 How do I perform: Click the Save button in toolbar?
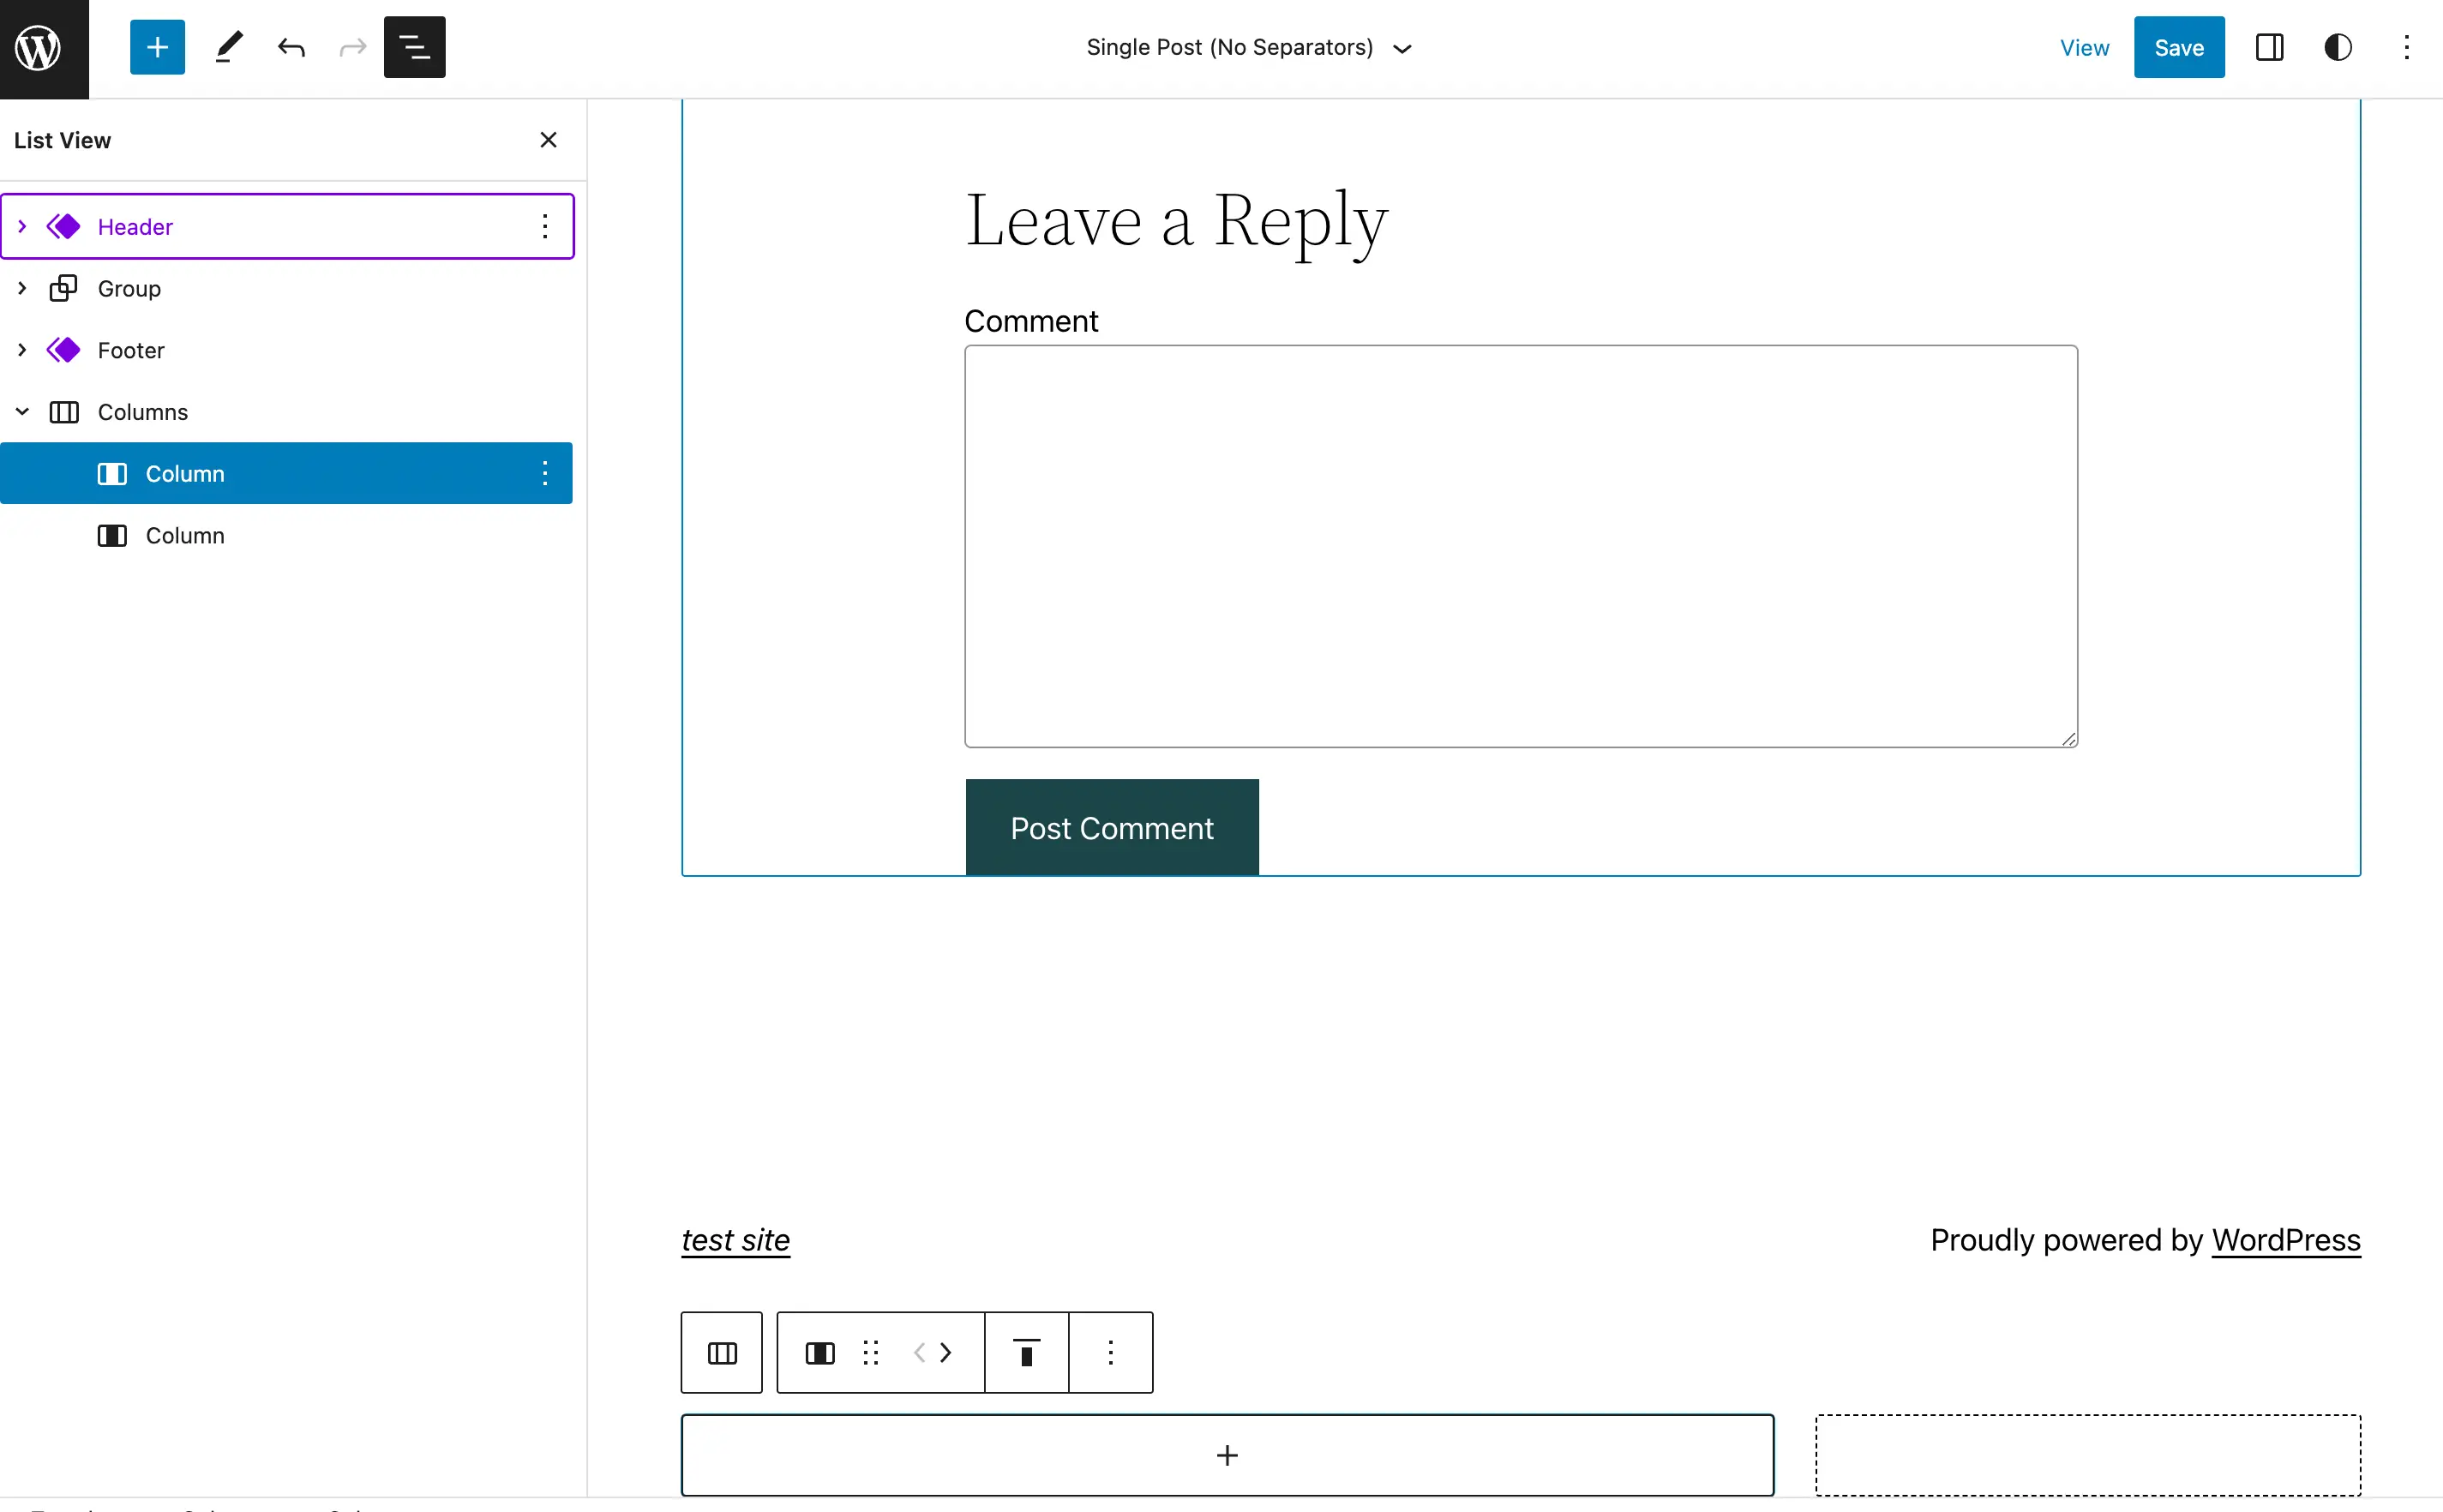tap(2178, 47)
